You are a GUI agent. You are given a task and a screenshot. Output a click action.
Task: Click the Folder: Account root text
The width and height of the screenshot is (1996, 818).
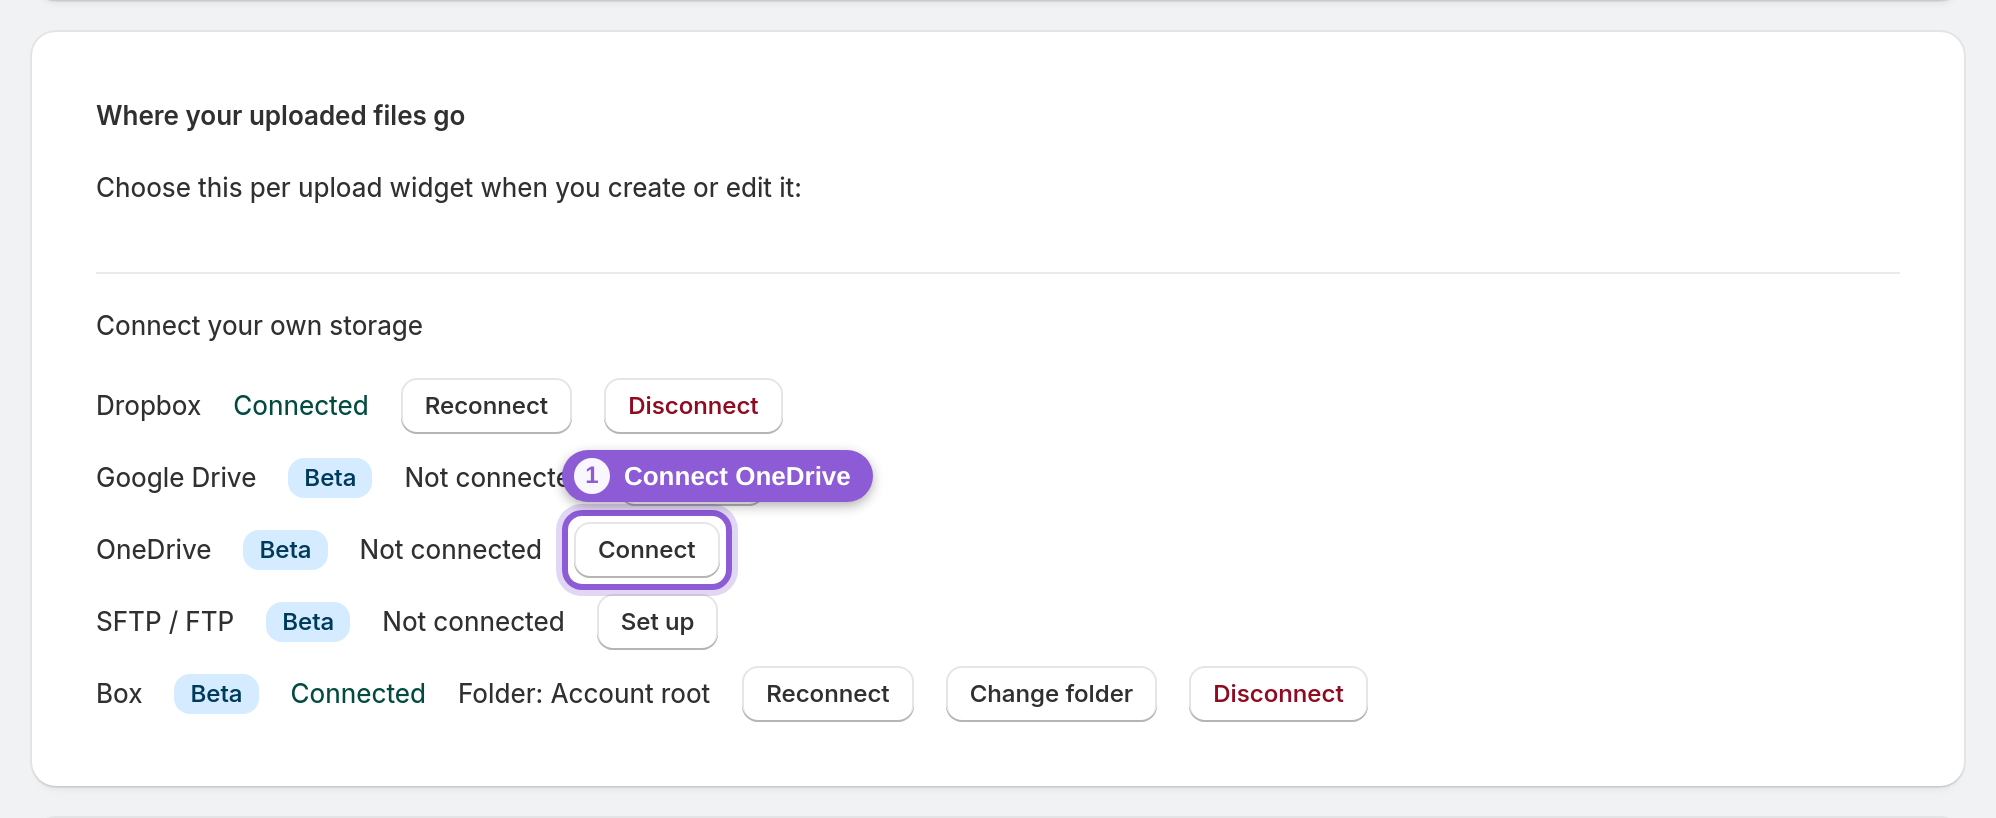[584, 694]
